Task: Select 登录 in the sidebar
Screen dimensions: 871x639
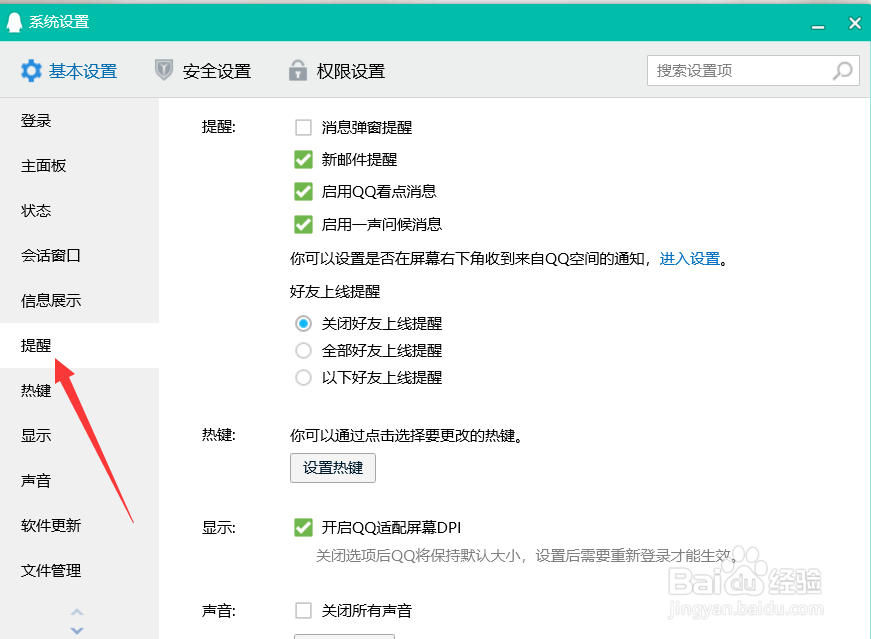Action: (x=79, y=121)
